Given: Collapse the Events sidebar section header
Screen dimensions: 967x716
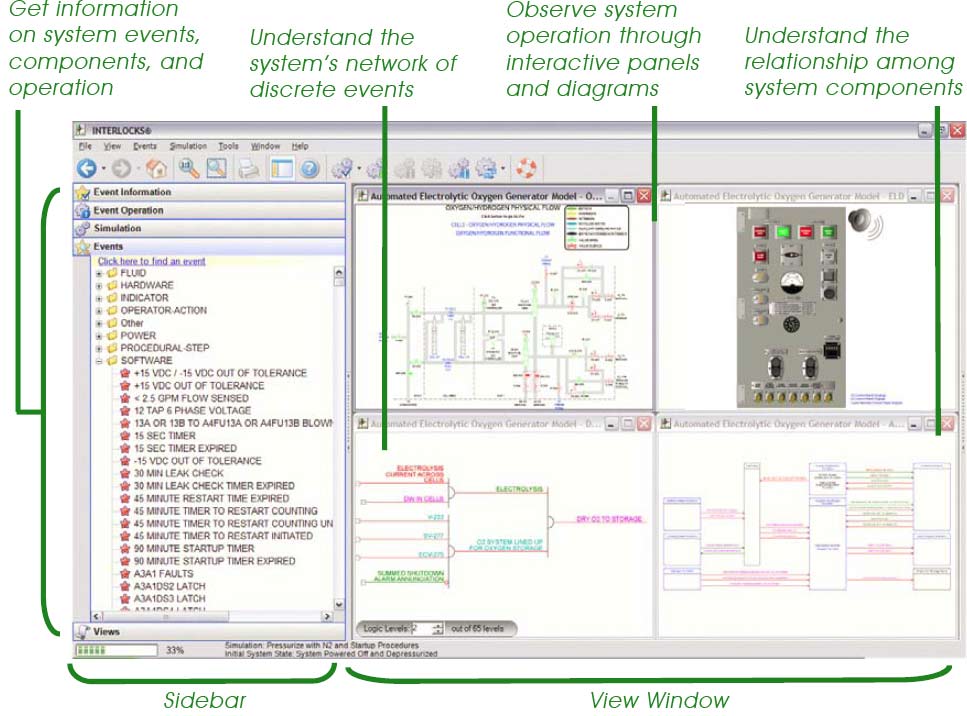Looking at the screenshot, I should click(x=209, y=246).
